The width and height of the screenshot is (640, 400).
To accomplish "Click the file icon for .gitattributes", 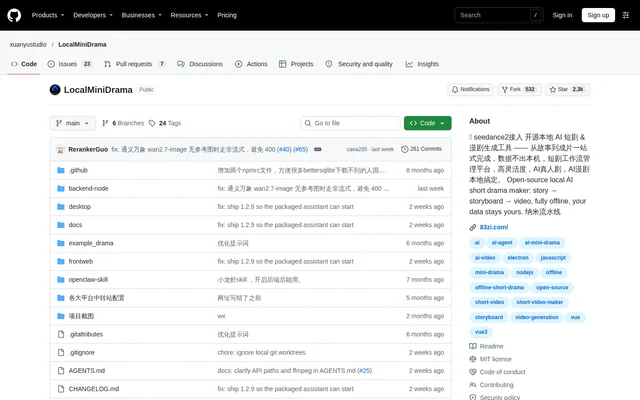I will click(x=61, y=334).
